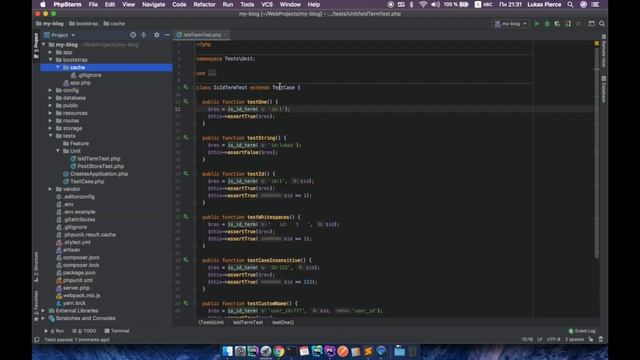Expand the config folder

point(51,90)
